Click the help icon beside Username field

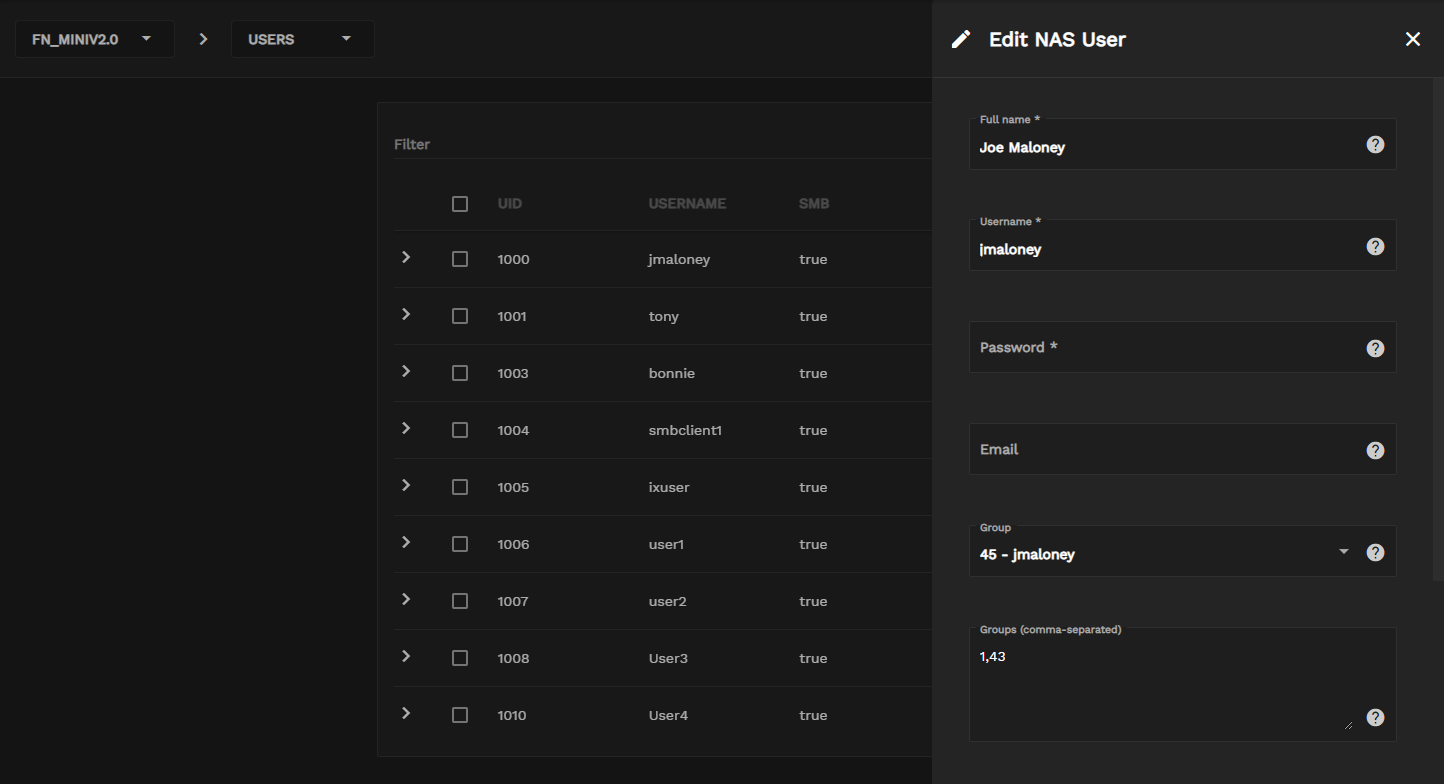point(1375,247)
